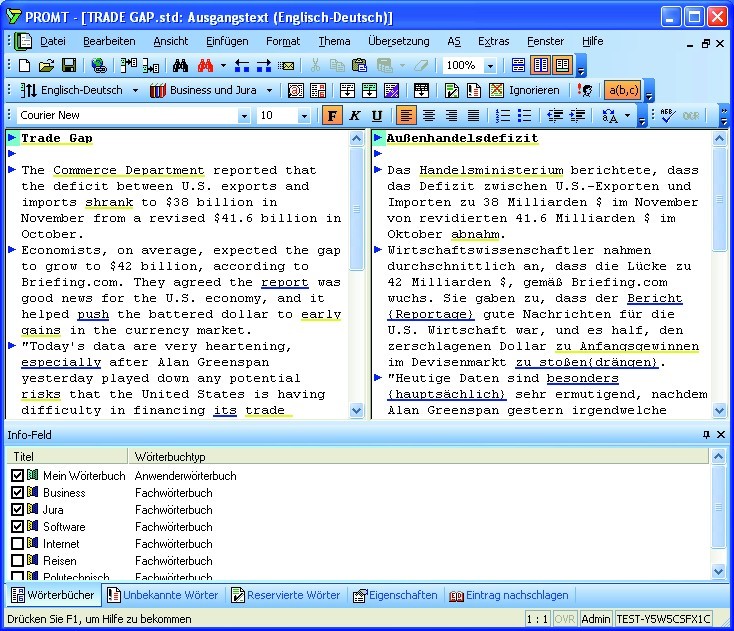Click the Wörterbuchtyp column header
The width and height of the screenshot is (734, 631).
point(418,456)
